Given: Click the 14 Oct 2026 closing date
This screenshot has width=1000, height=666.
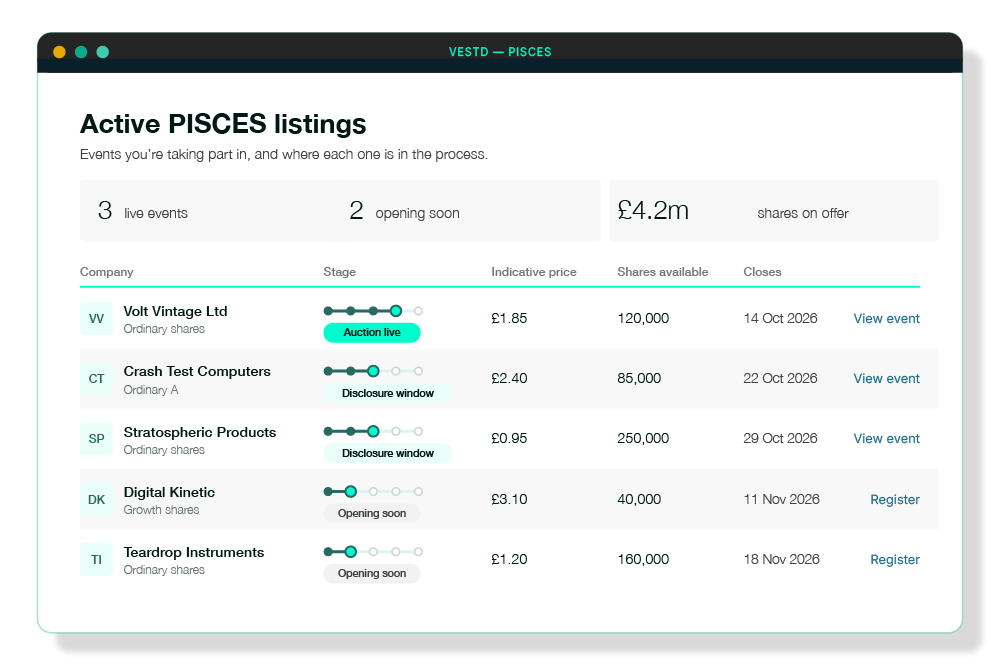Looking at the screenshot, I should coord(780,318).
